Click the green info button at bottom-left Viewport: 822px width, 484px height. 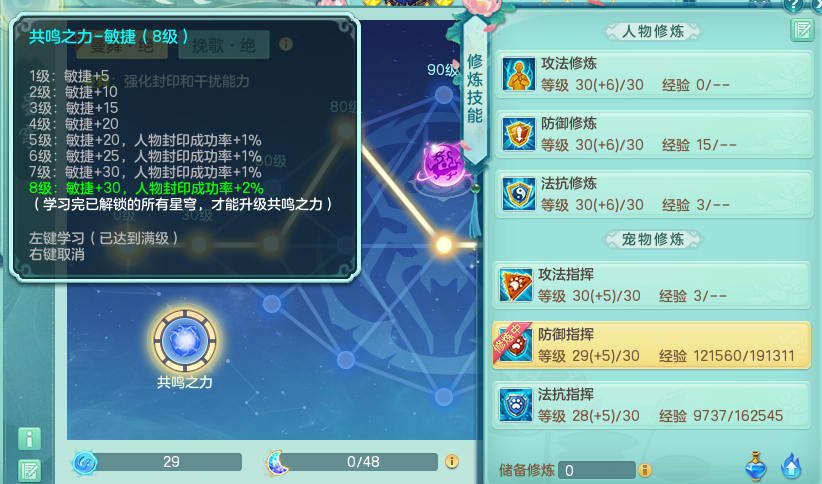[x=29, y=438]
